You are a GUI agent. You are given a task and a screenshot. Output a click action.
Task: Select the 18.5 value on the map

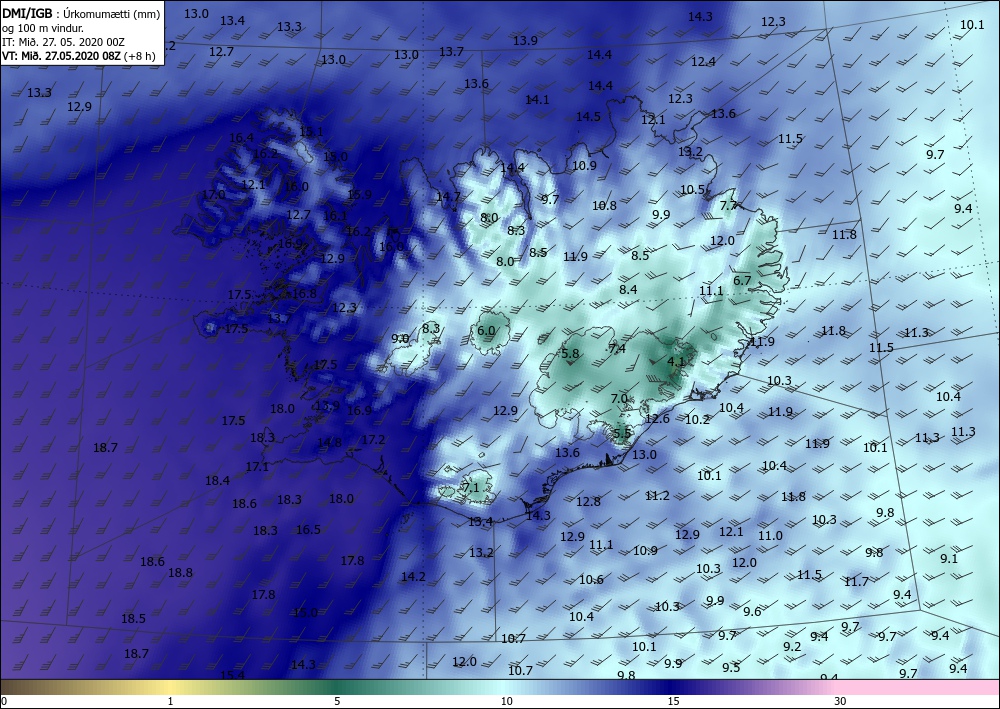(133, 618)
